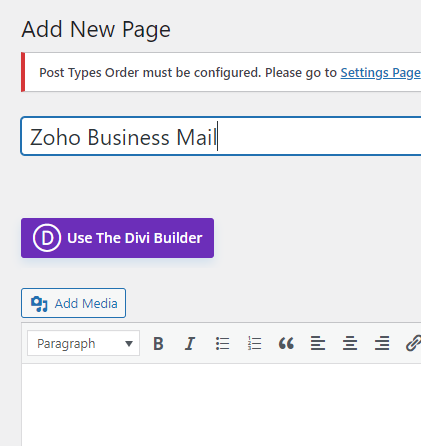The image size is (421, 446).
Task: Click the Post Types Order notice text
Action: pyautogui.click(x=188, y=73)
